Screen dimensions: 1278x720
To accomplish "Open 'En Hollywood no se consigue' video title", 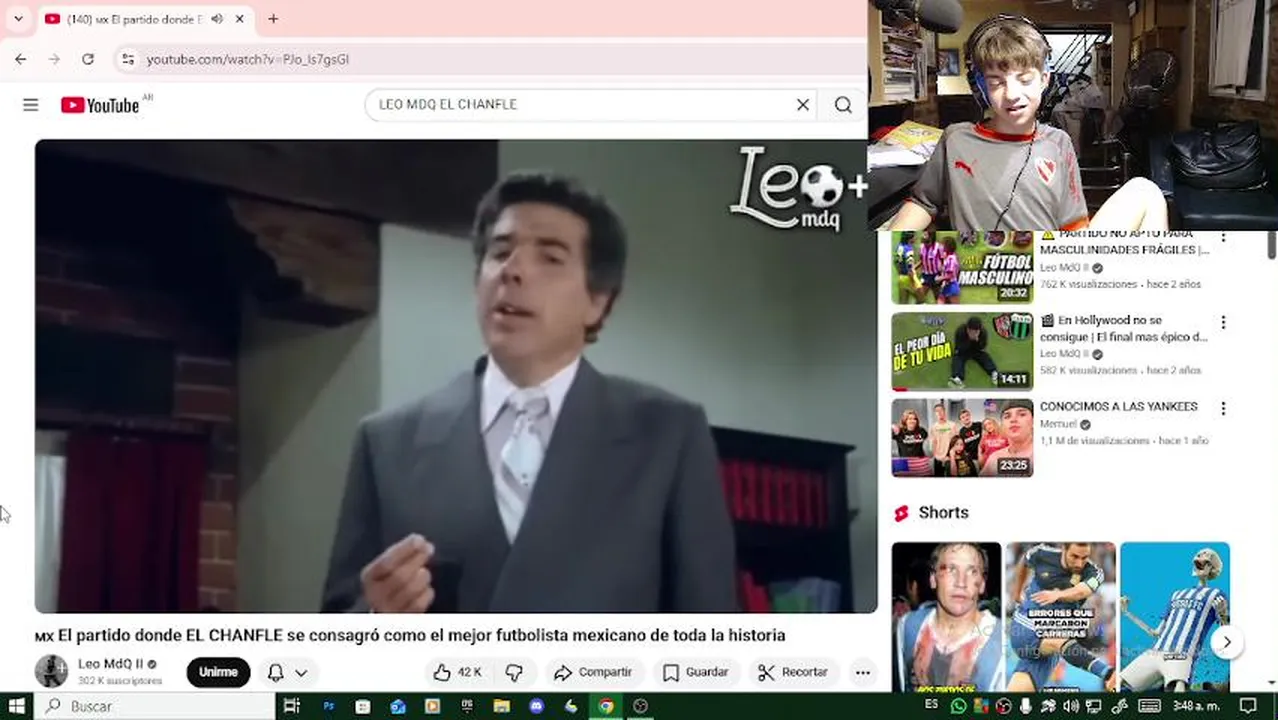I will tap(1124, 329).
